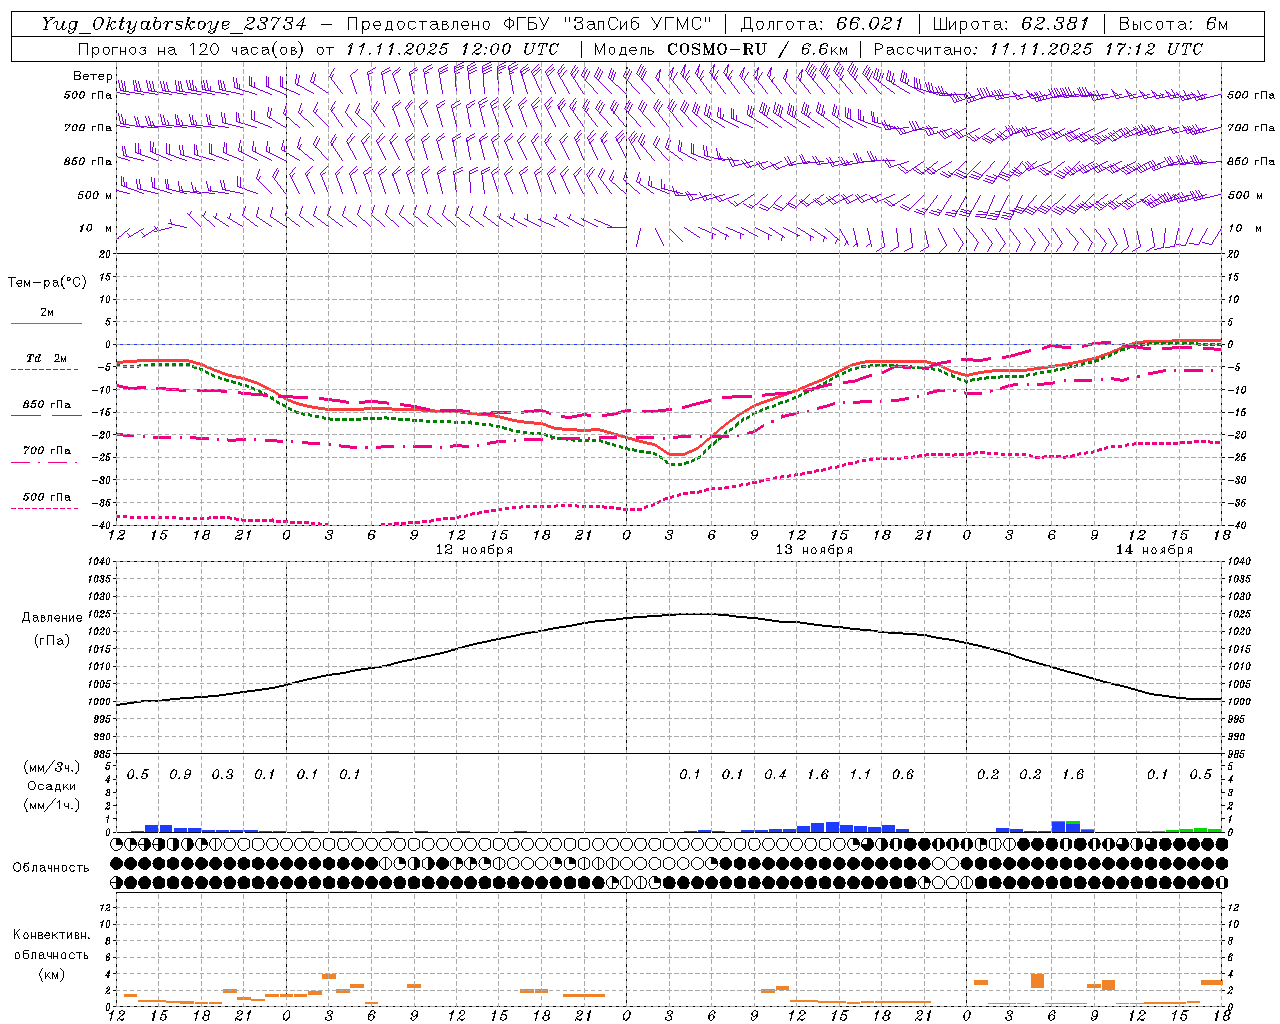This screenshot has height=1024, width=1280.
Task: Select forecast start time 11.11.2025 12:00 UTC
Action: [x=452, y=49]
